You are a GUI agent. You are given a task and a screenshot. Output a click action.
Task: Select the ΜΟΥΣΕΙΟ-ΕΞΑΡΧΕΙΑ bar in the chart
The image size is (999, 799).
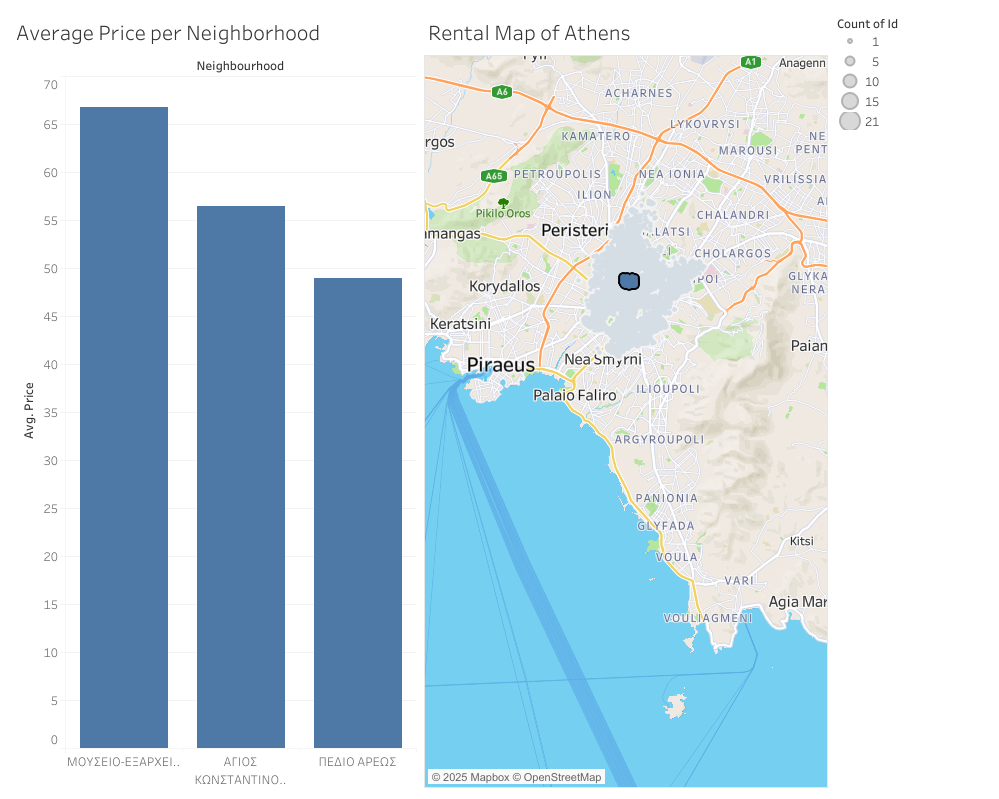coord(124,427)
